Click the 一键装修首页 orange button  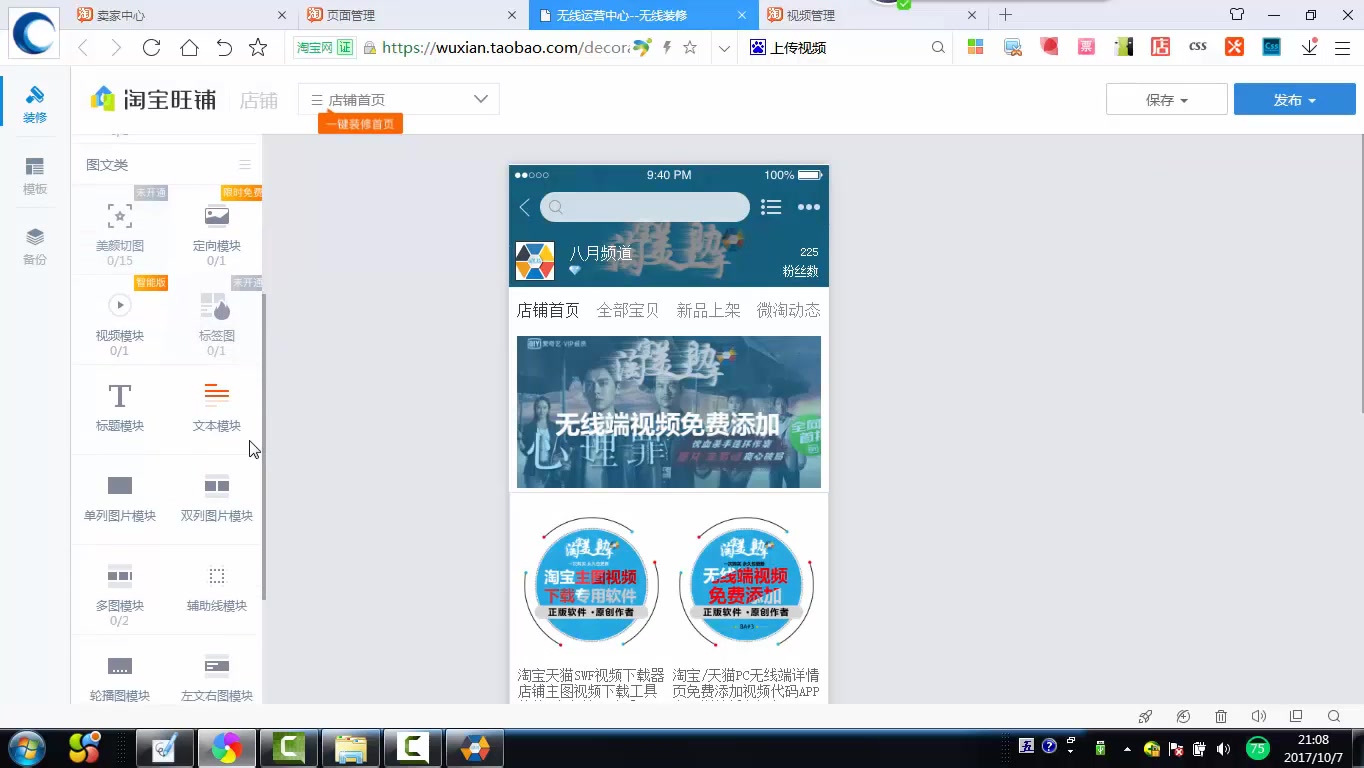tap(360, 124)
